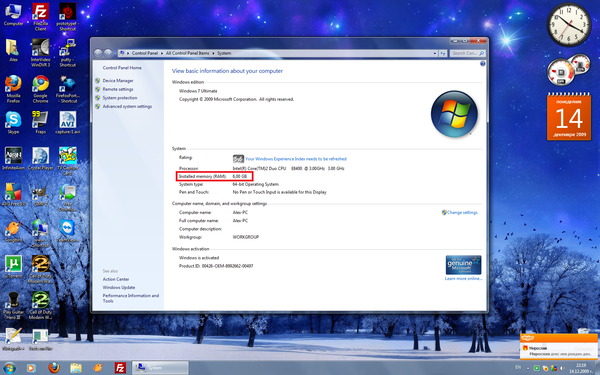
Task: Open Windows Update under See also
Action: tap(119, 287)
